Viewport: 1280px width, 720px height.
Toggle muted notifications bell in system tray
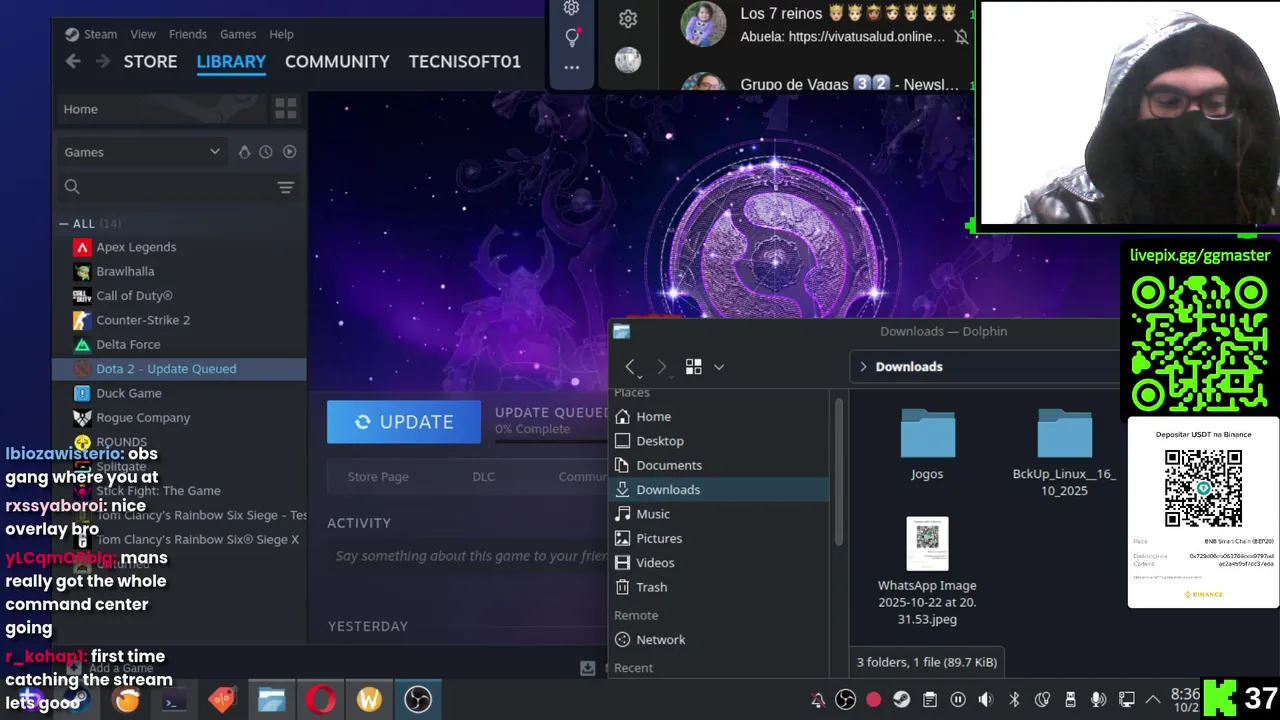click(818, 700)
